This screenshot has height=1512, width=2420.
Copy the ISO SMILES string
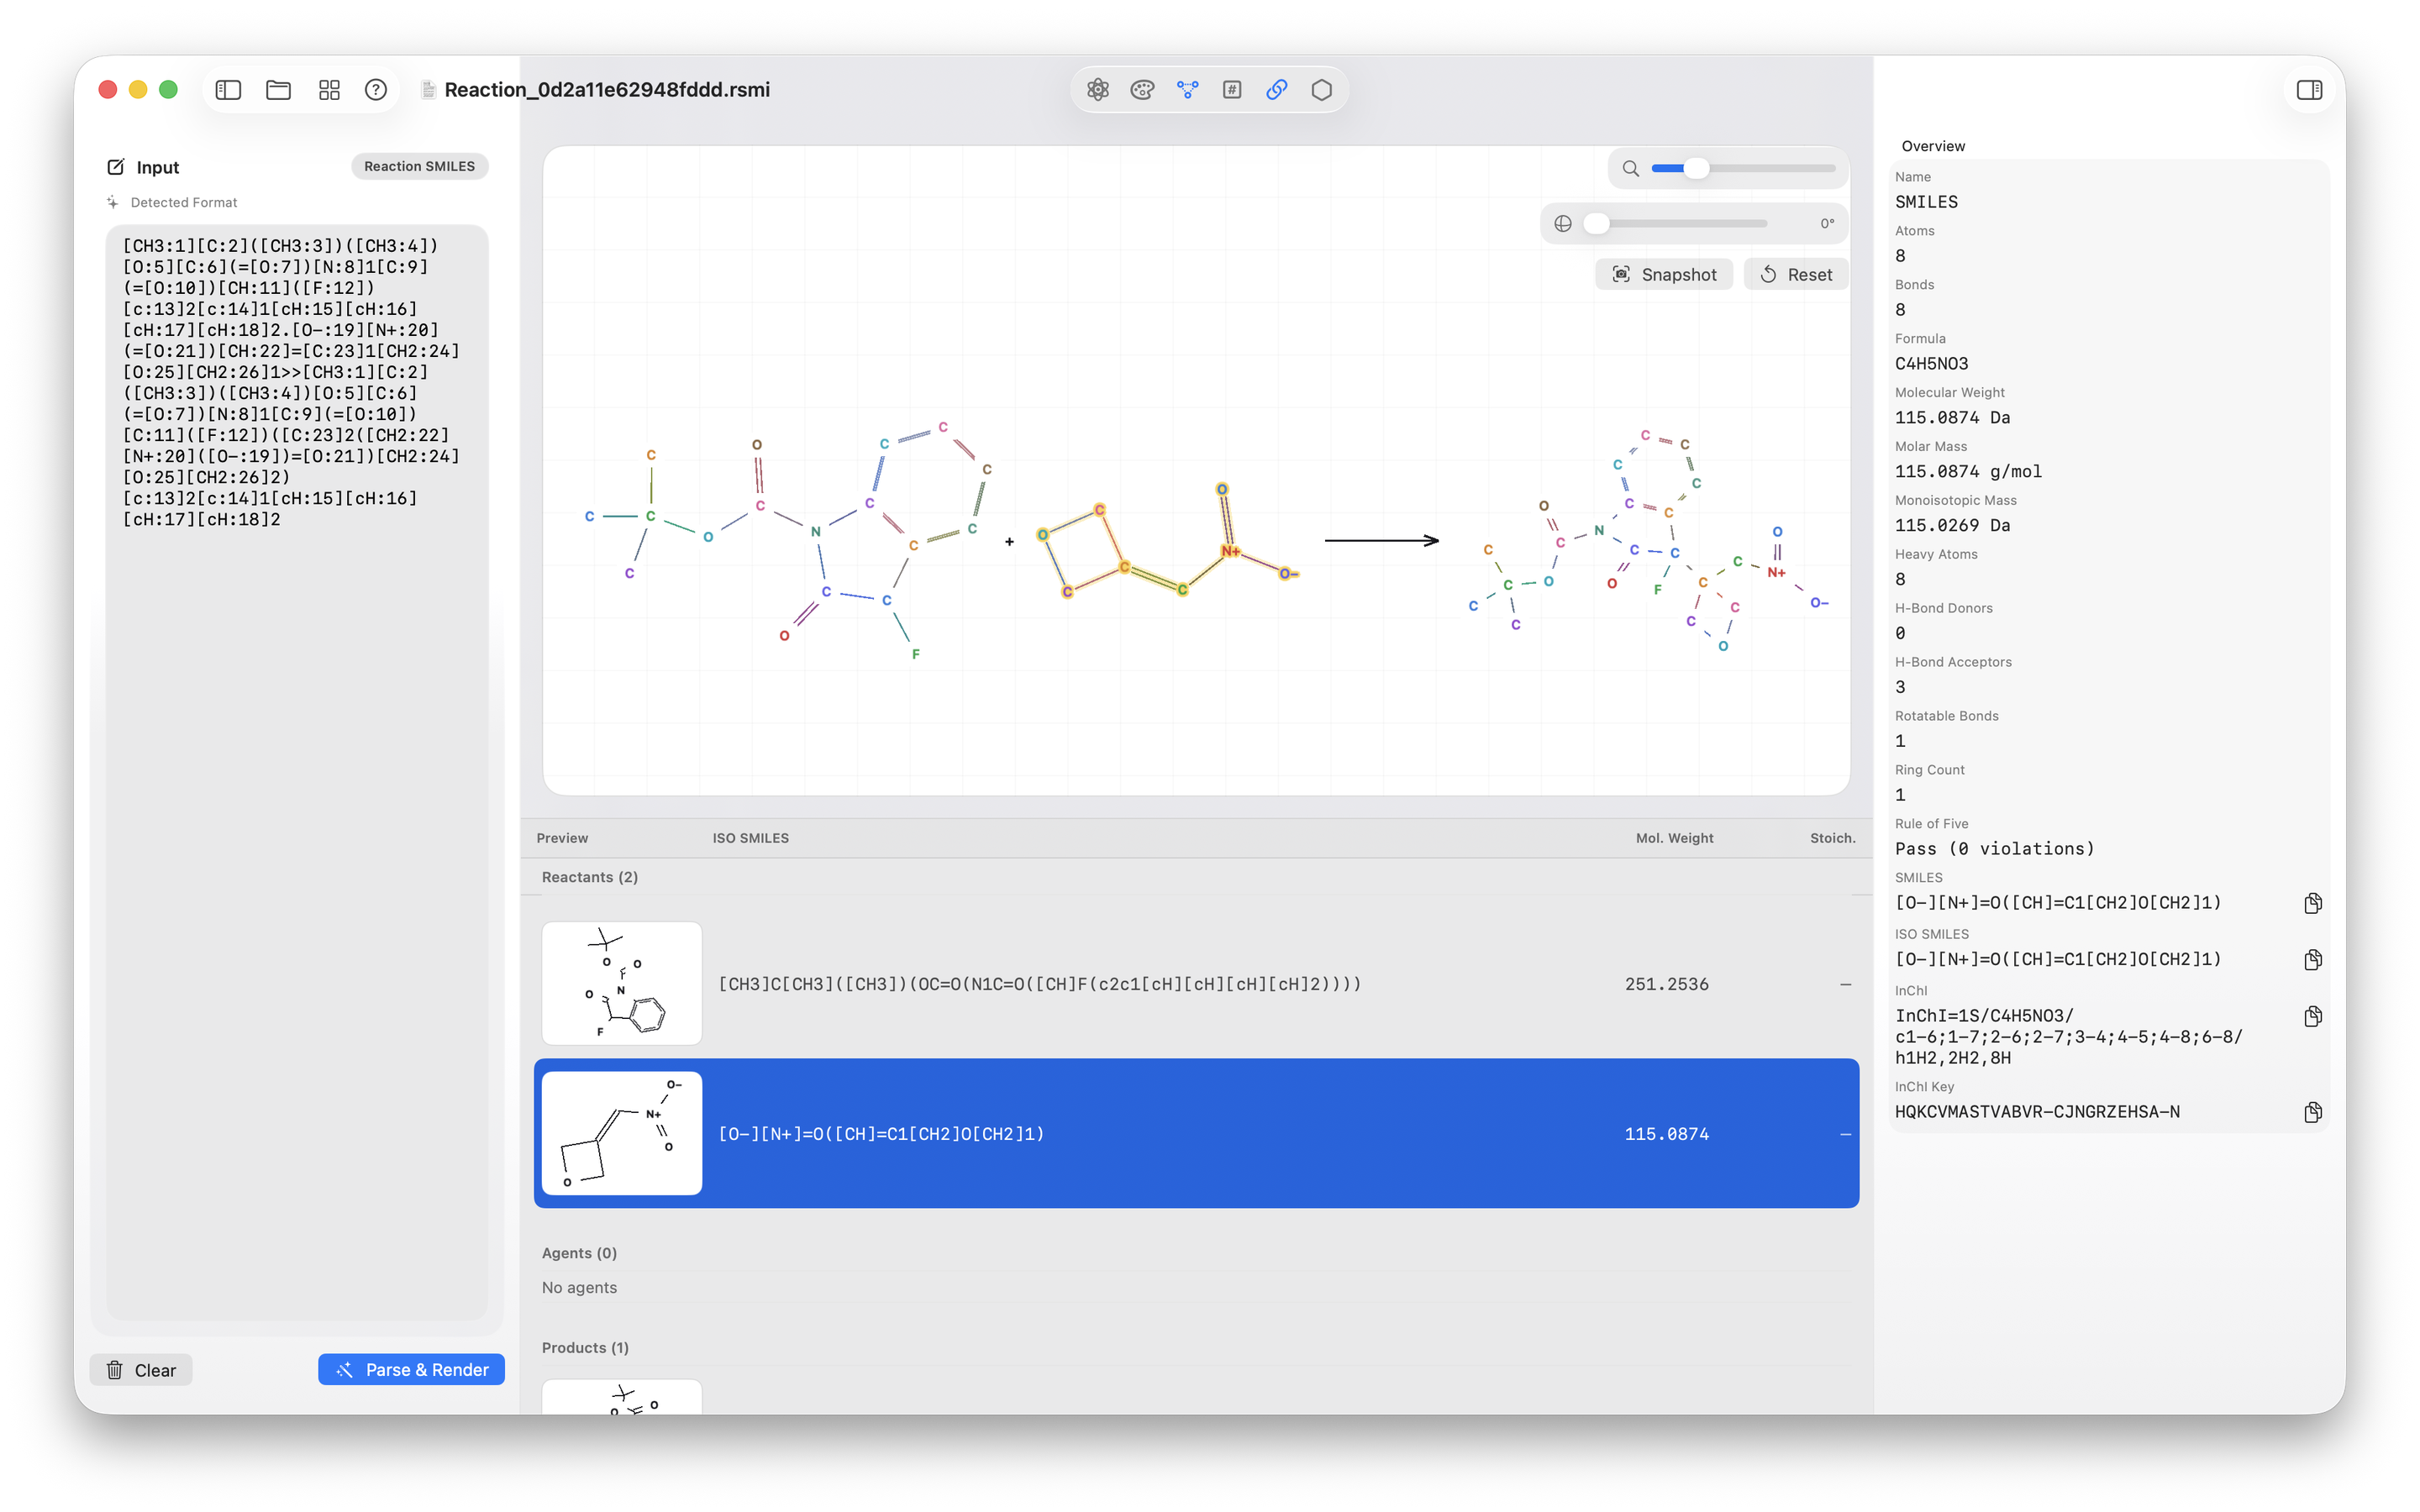pyautogui.click(x=2312, y=960)
